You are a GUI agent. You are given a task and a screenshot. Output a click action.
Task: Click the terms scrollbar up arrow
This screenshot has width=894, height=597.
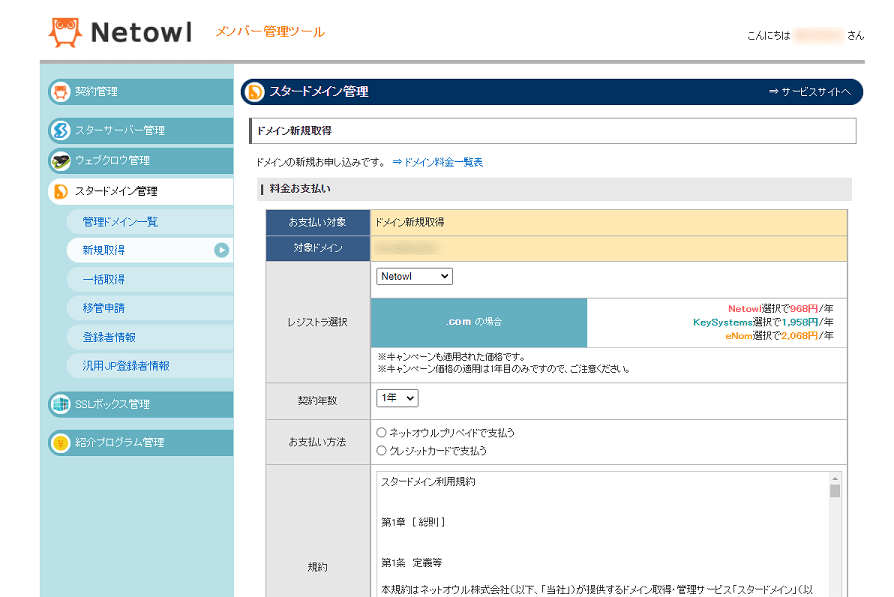point(835,478)
